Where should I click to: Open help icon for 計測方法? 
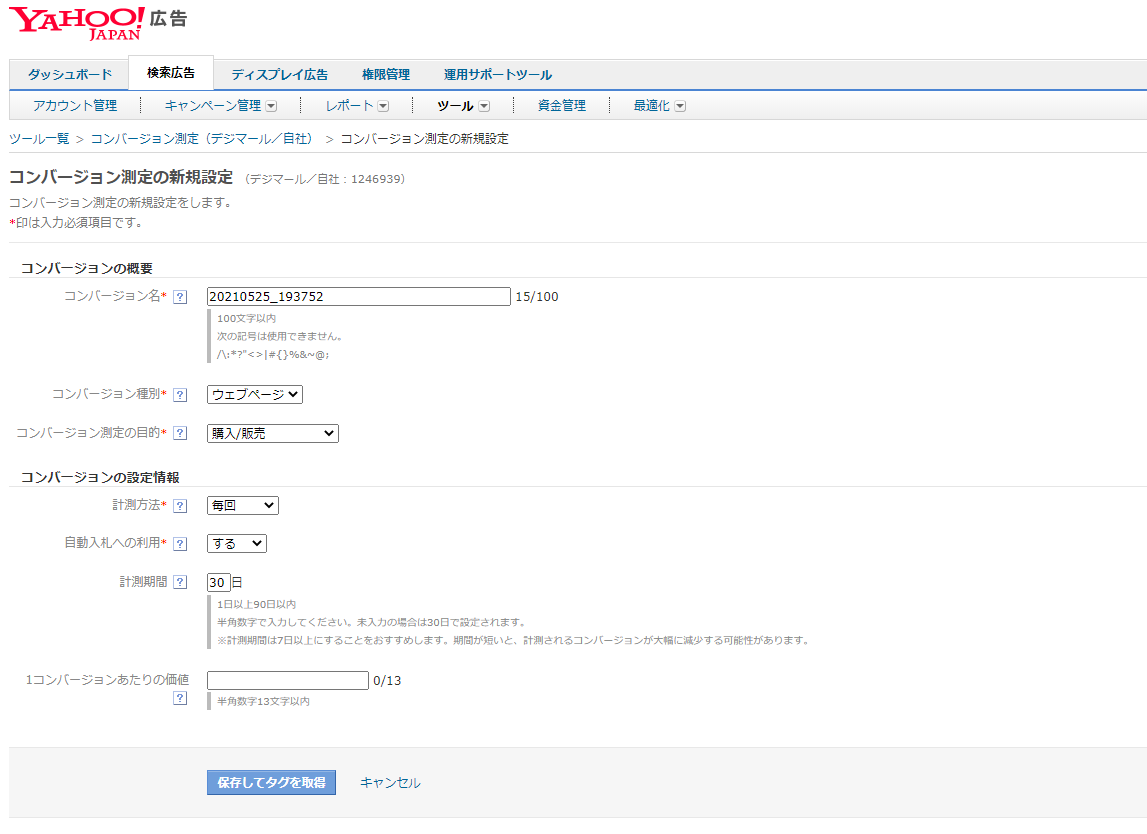coord(180,506)
